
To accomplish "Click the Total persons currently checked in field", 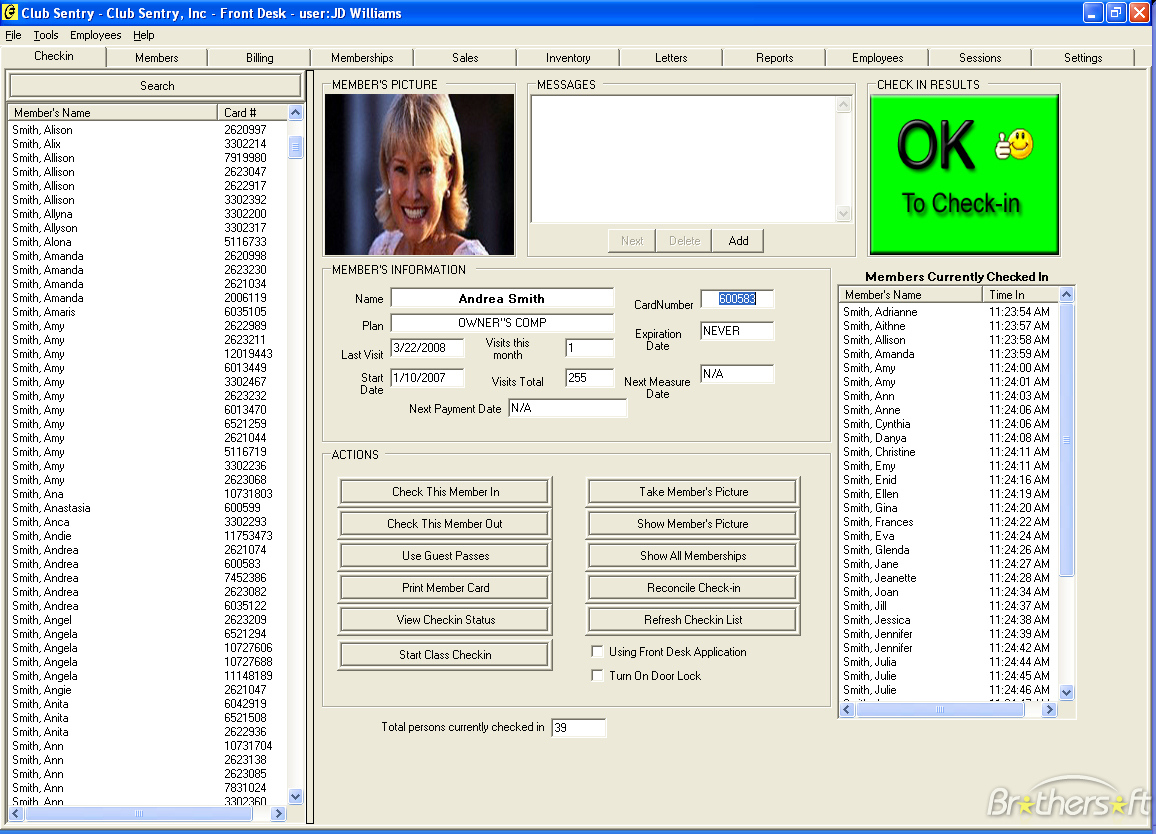I will coord(579,728).
